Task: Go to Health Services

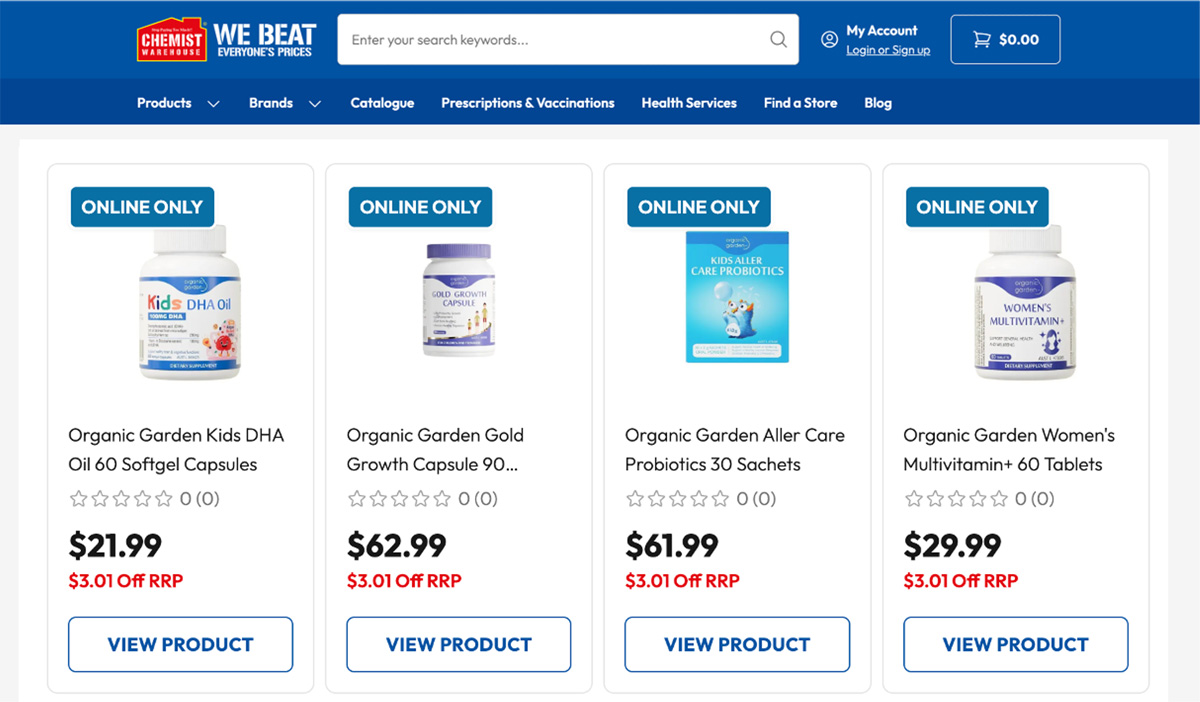Action: (x=689, y=103)
